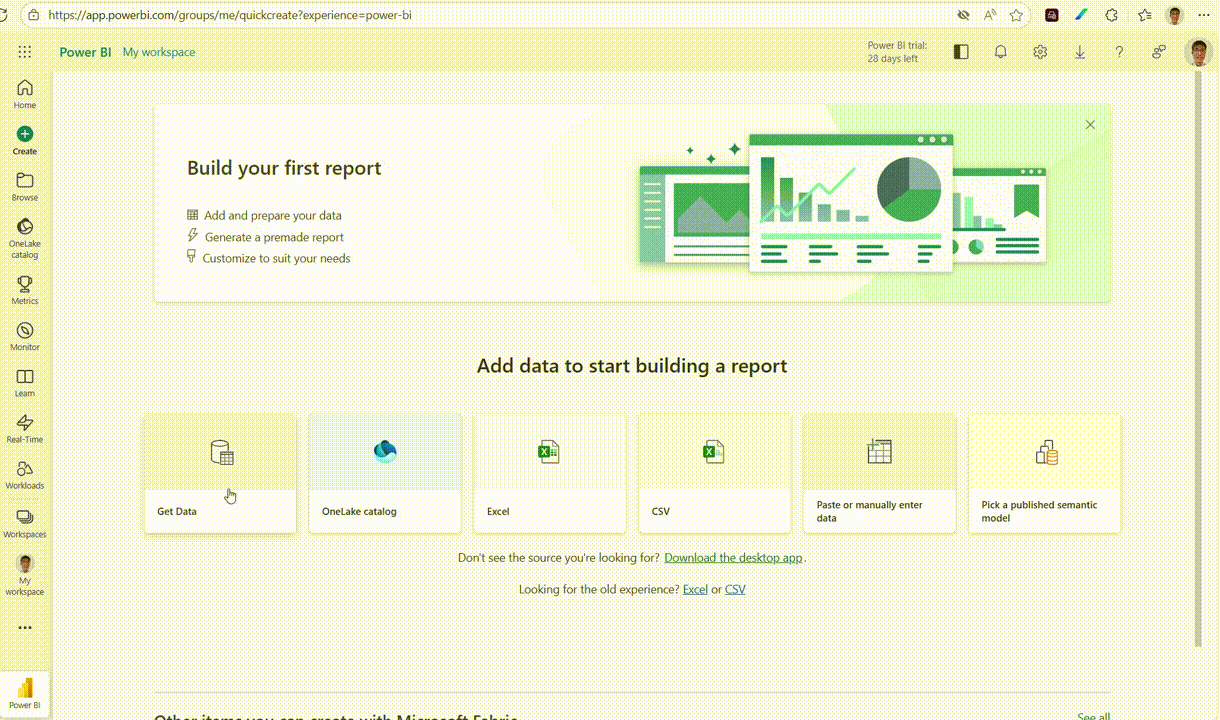Click the layout panel icon beside the trial text
The image size is (1220, 720).
pos(961,52)
